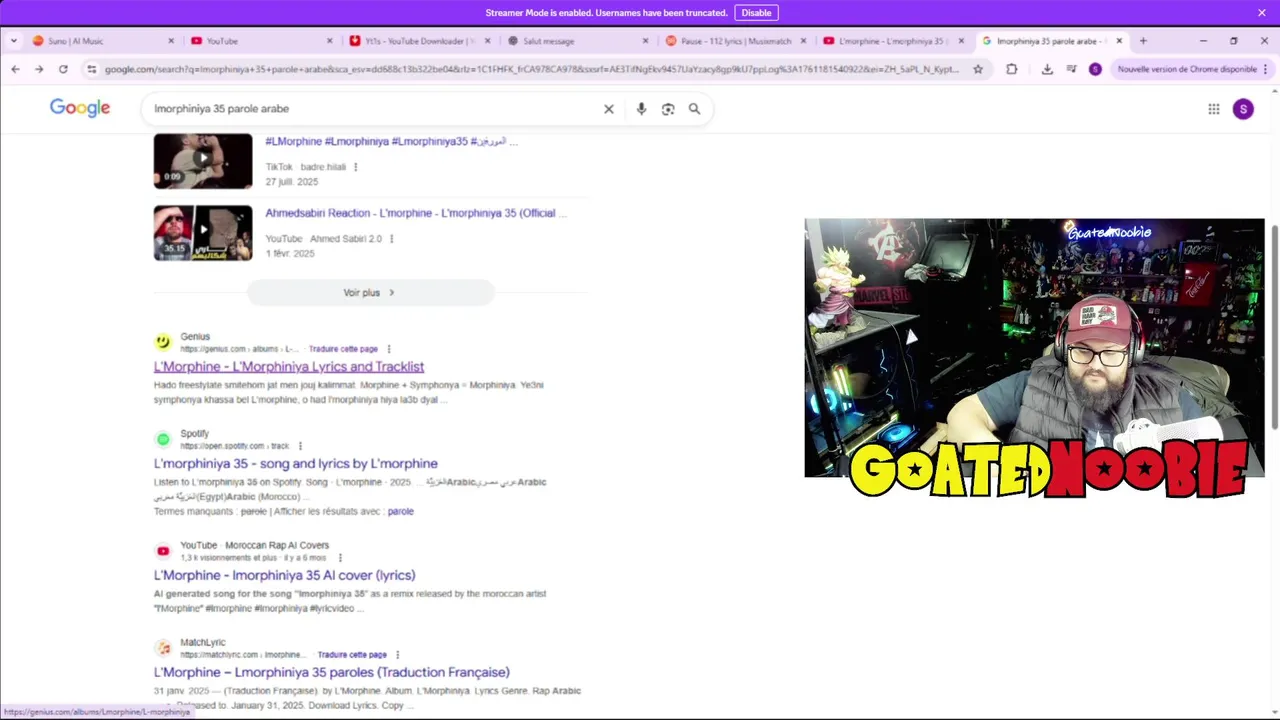
Task: Submit search with magnifier icon
Action: pyautogui.click(x=694, y=109)
